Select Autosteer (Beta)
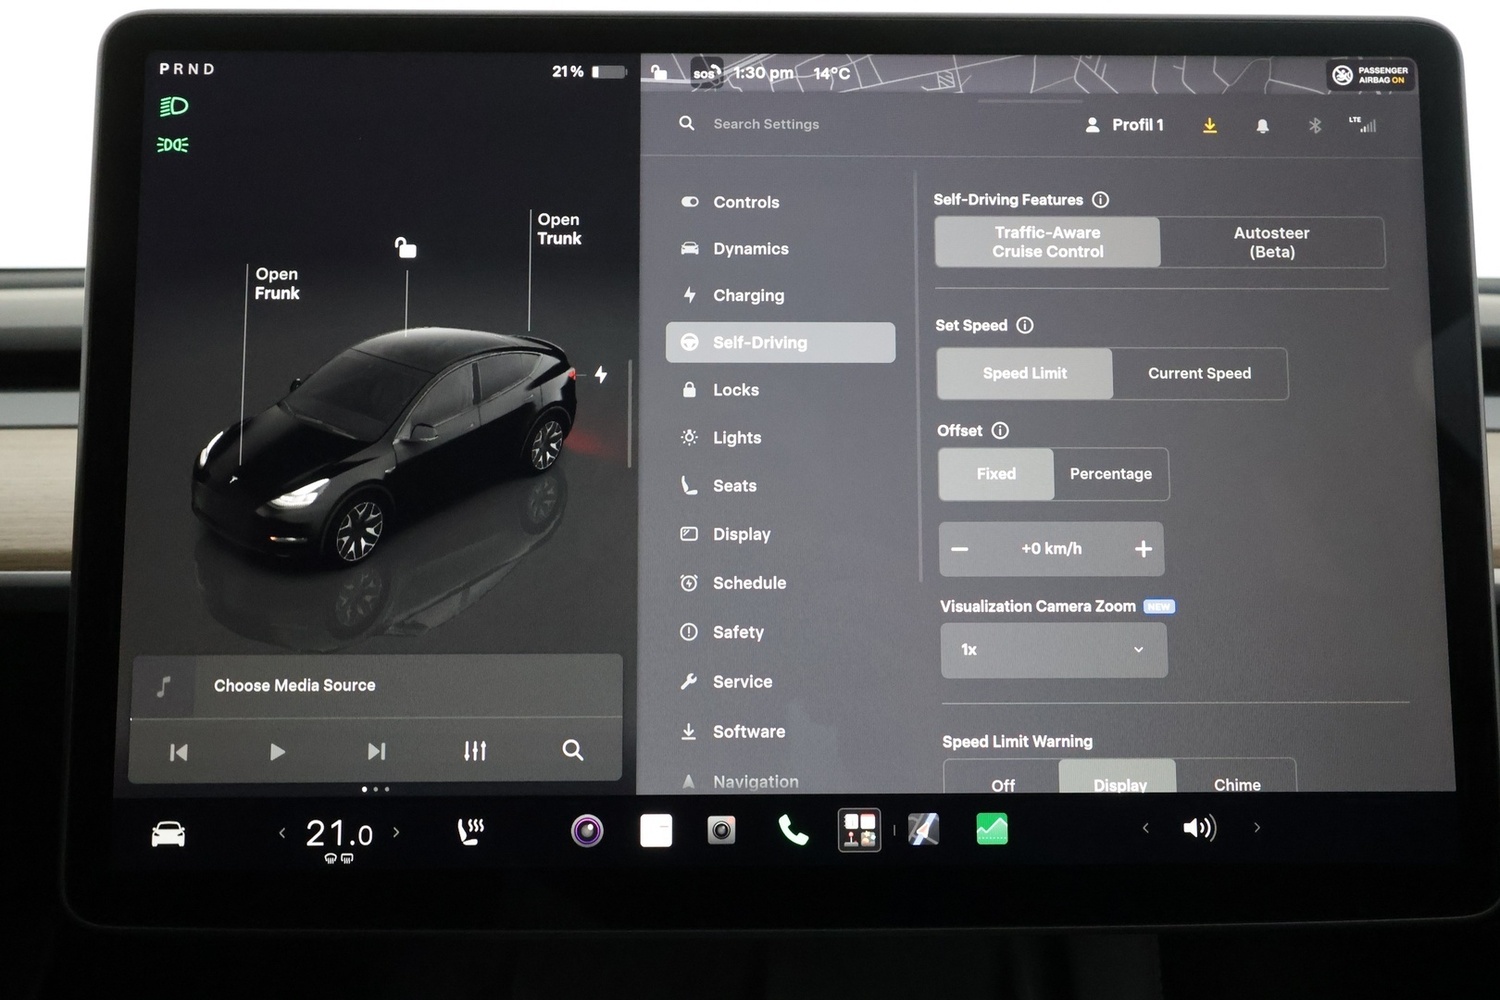Image resolution: width=1500 pixels, height=1000 pixels. tap(1272, 242)
